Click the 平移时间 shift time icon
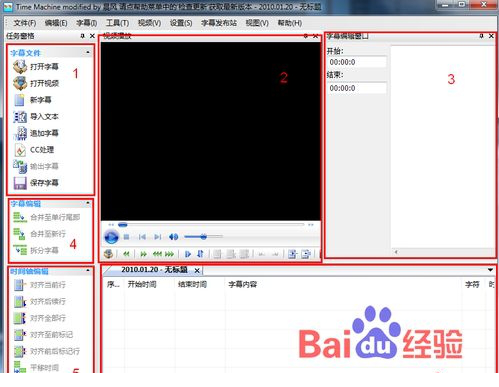499x387 pixels. [20, 367]
